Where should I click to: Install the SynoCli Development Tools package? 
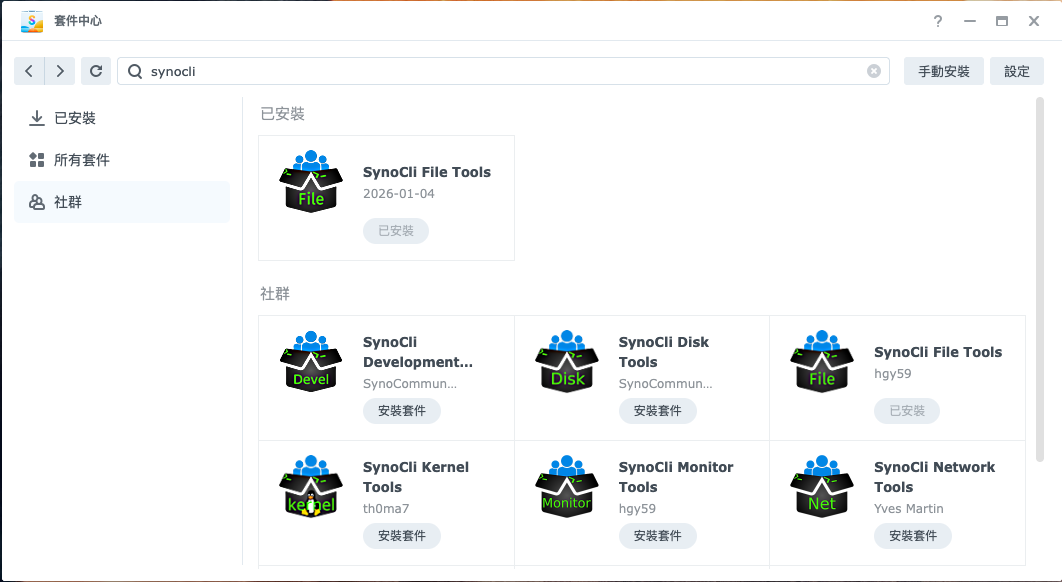[401, 410]
